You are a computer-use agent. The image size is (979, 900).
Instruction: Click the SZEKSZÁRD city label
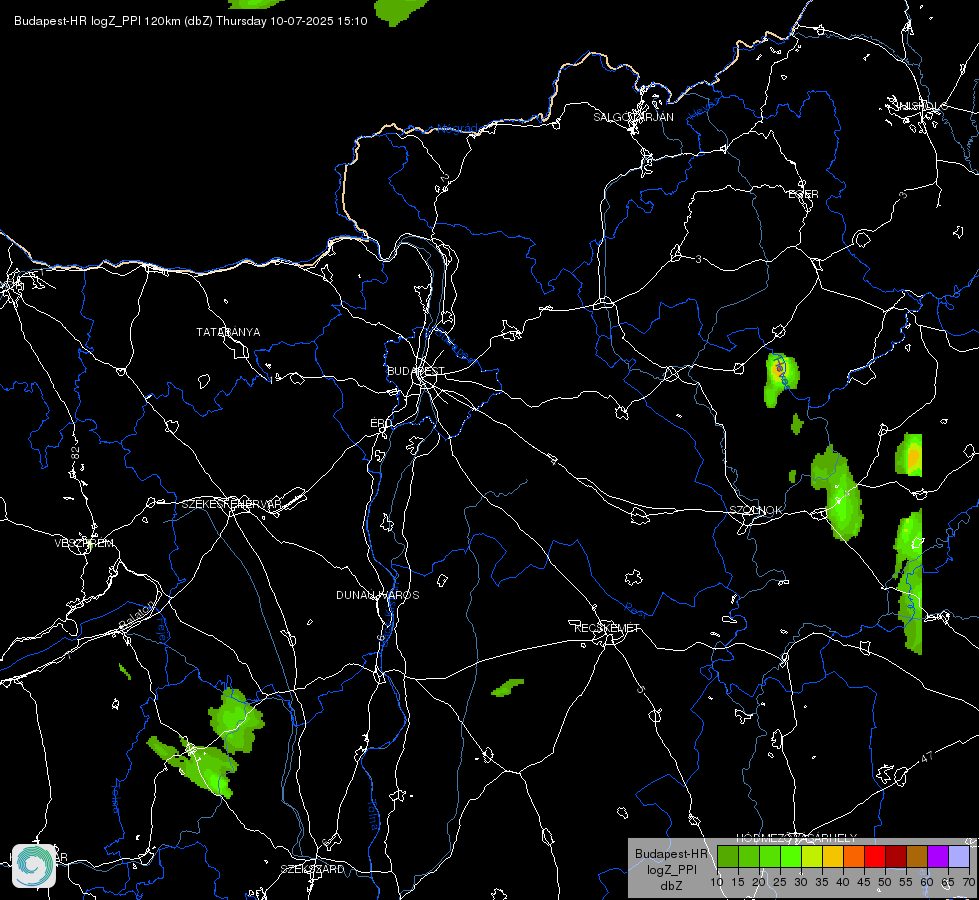click(x=312, y=869)
